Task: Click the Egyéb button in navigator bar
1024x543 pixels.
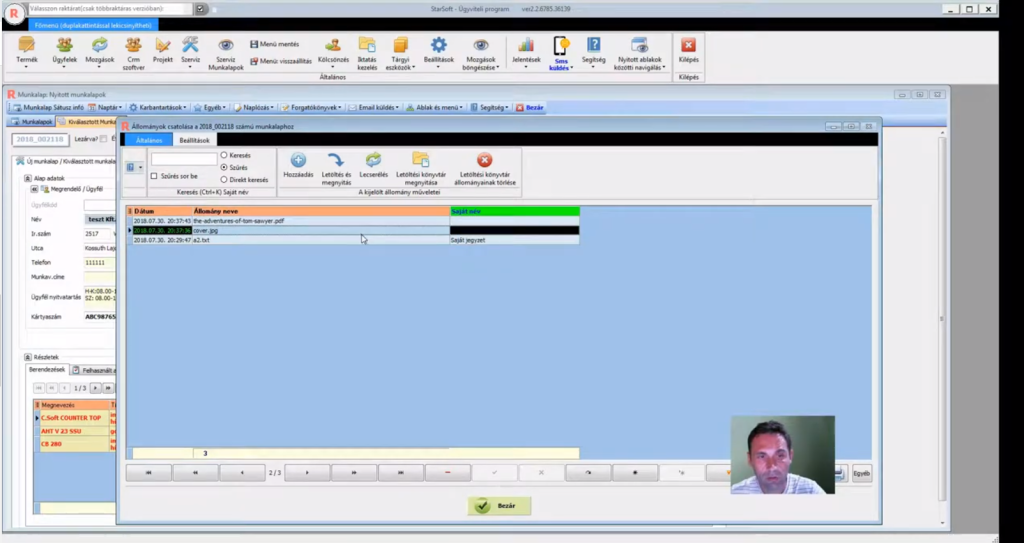Action: pyautogui.click(x=861, y=473)
